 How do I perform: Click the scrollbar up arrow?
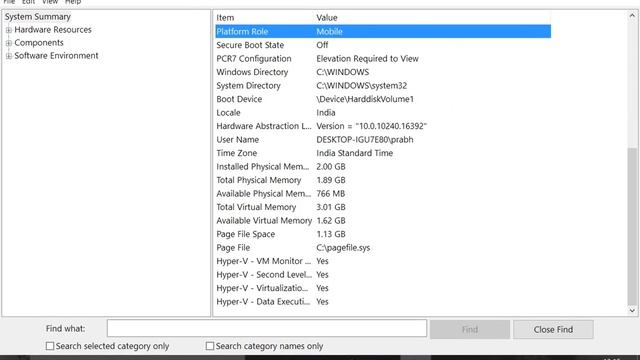[x=632, y=16]
